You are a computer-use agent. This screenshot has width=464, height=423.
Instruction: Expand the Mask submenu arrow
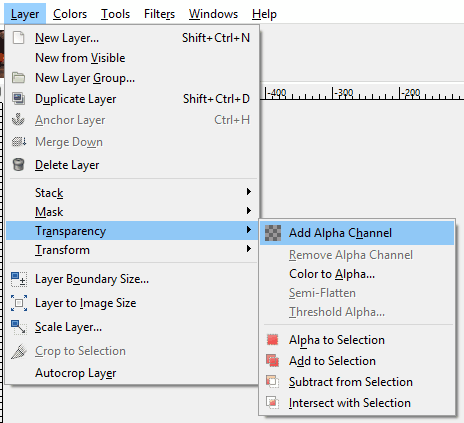point(248,211)
